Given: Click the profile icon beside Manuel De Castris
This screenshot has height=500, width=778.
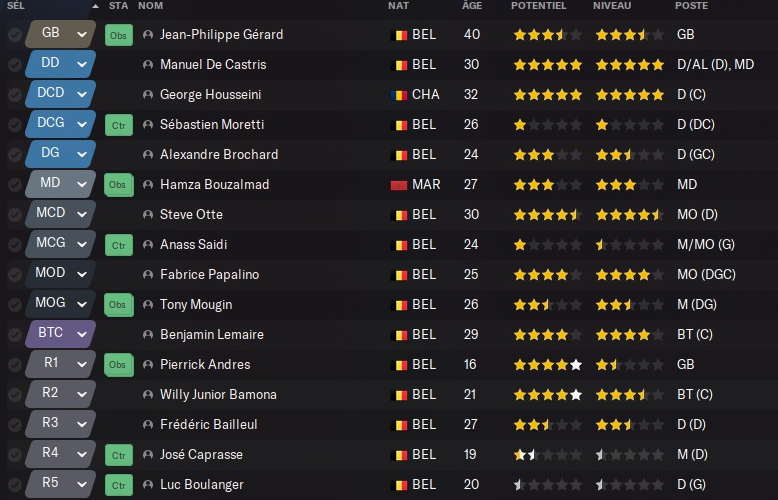Looking at the screenshot, I should 148,65.
